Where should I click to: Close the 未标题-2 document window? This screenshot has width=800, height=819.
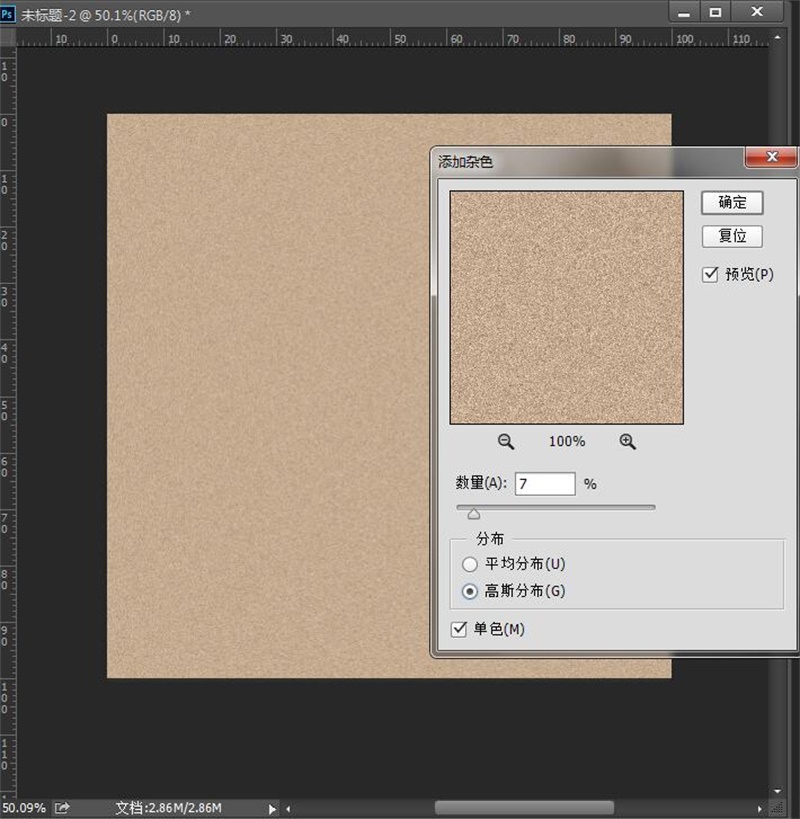click(757, 13)
